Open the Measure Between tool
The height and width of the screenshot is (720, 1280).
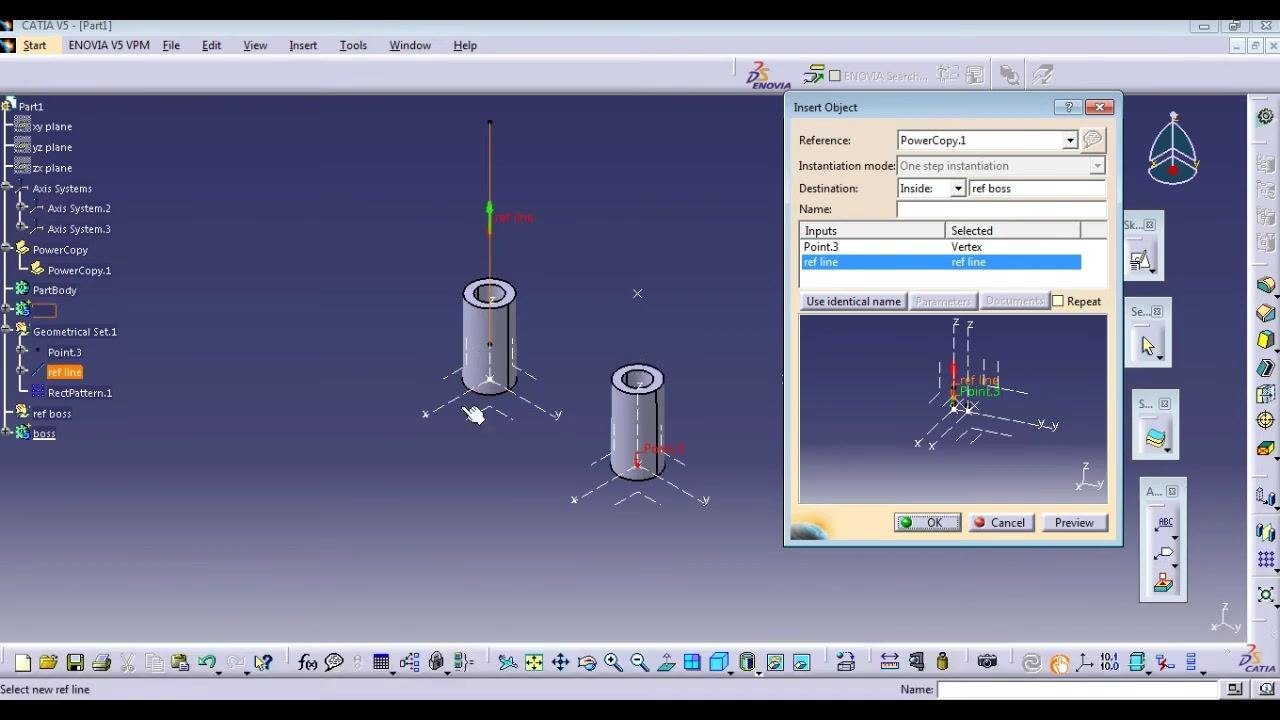(890, 662)
